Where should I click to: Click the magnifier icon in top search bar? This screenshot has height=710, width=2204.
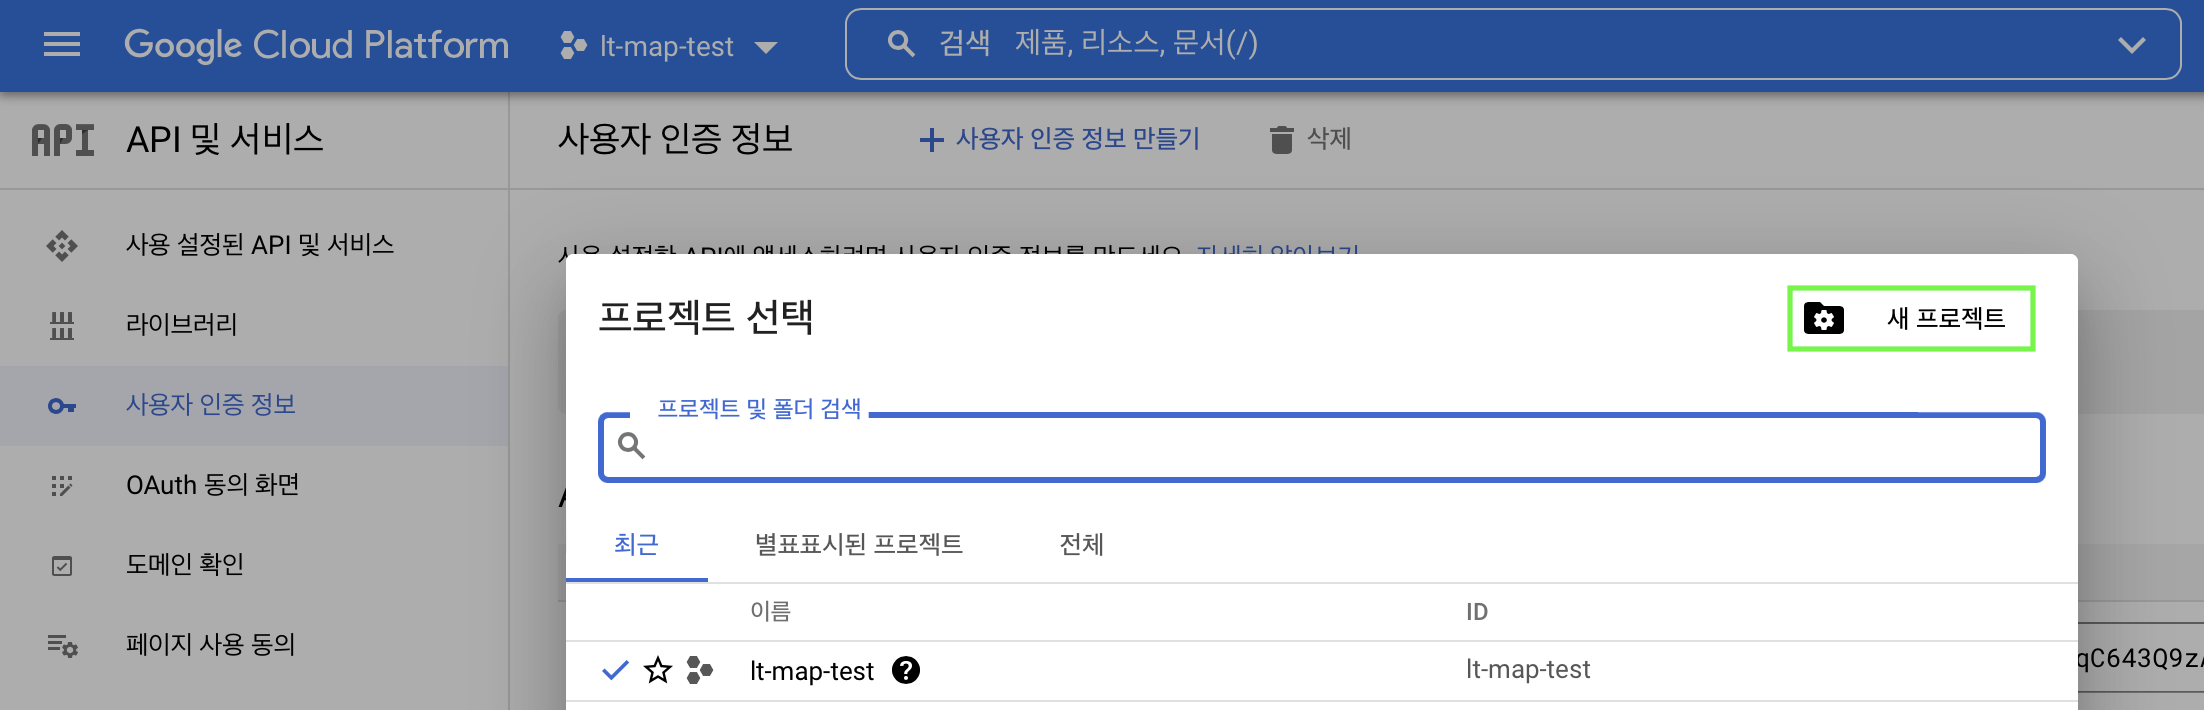point(901,44)
